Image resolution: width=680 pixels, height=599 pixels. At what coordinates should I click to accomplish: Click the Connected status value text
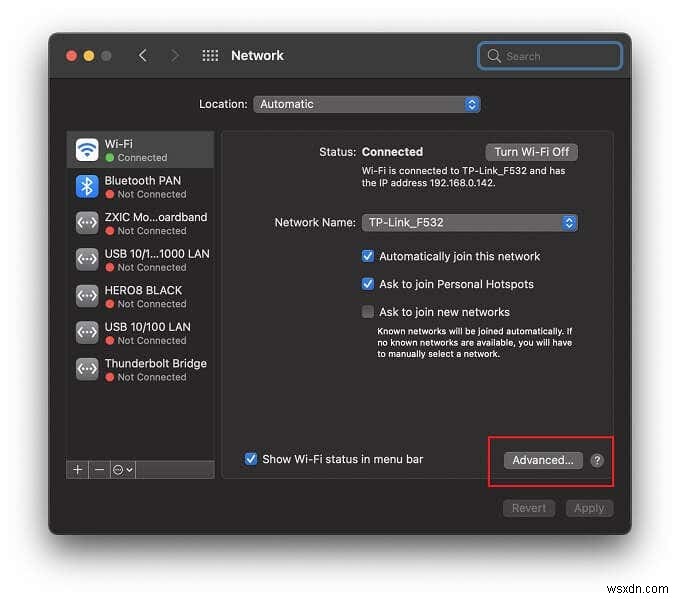click(392, 152)
